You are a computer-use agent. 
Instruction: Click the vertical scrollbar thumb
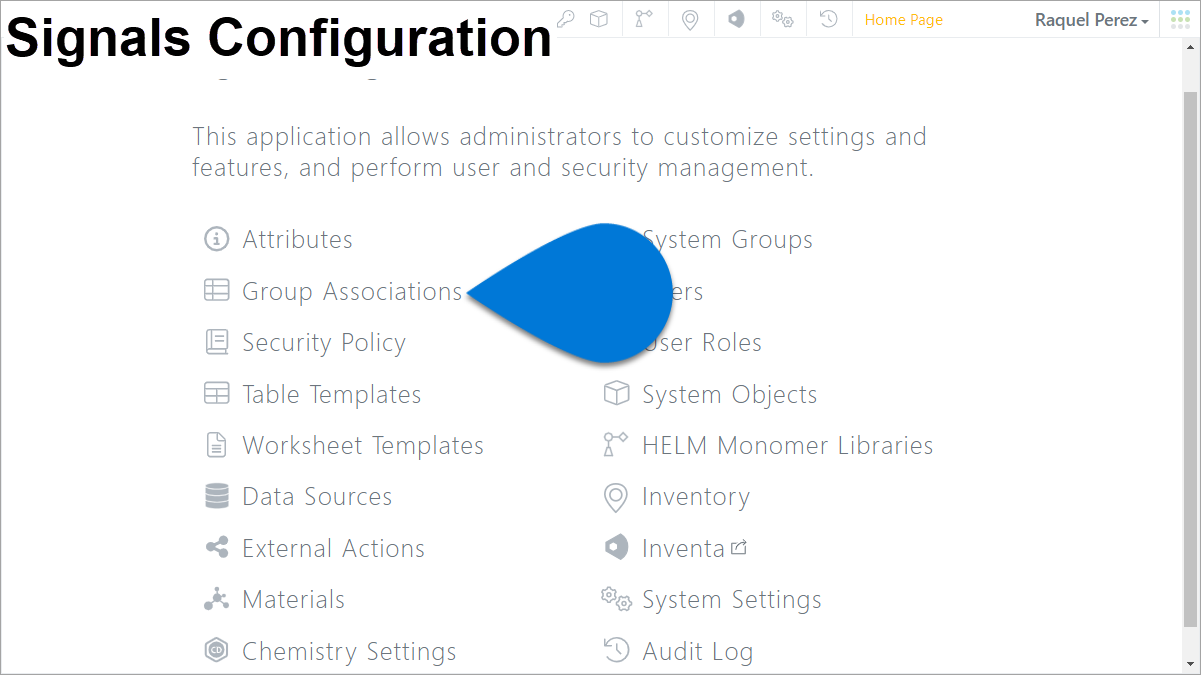click(1190, 358)
